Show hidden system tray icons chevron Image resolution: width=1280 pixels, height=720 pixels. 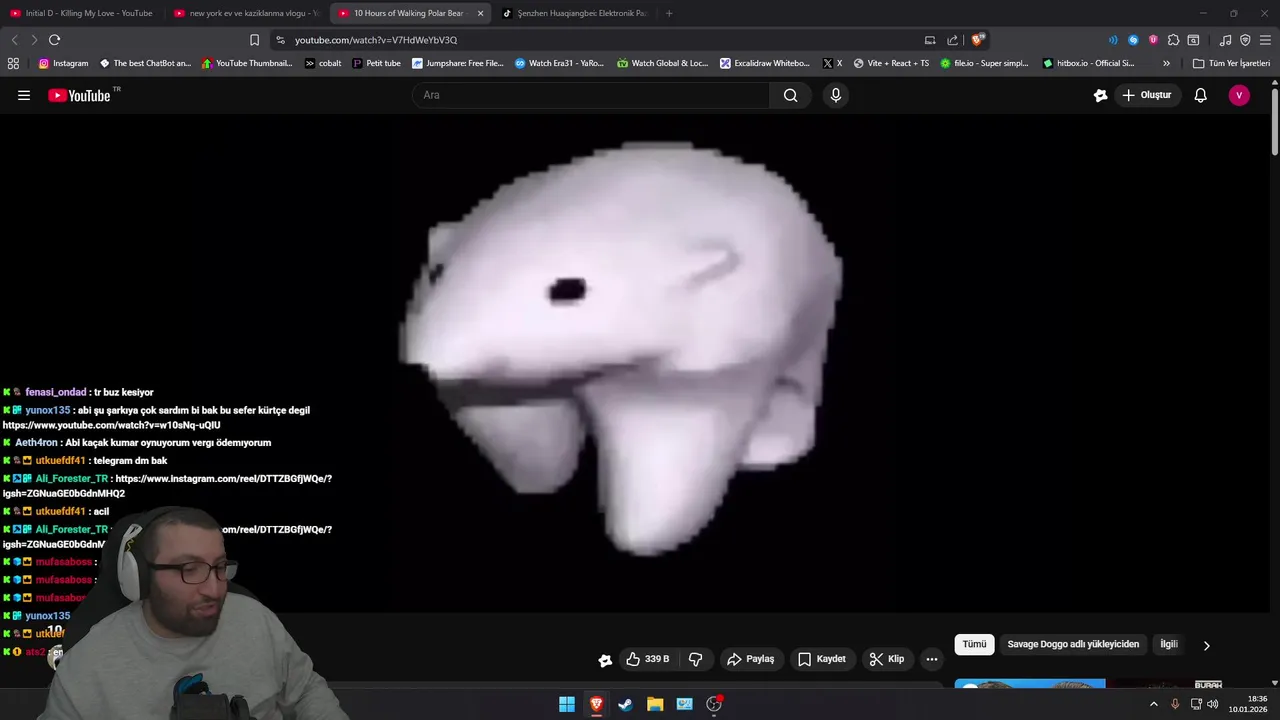[x=1153, y=704]
